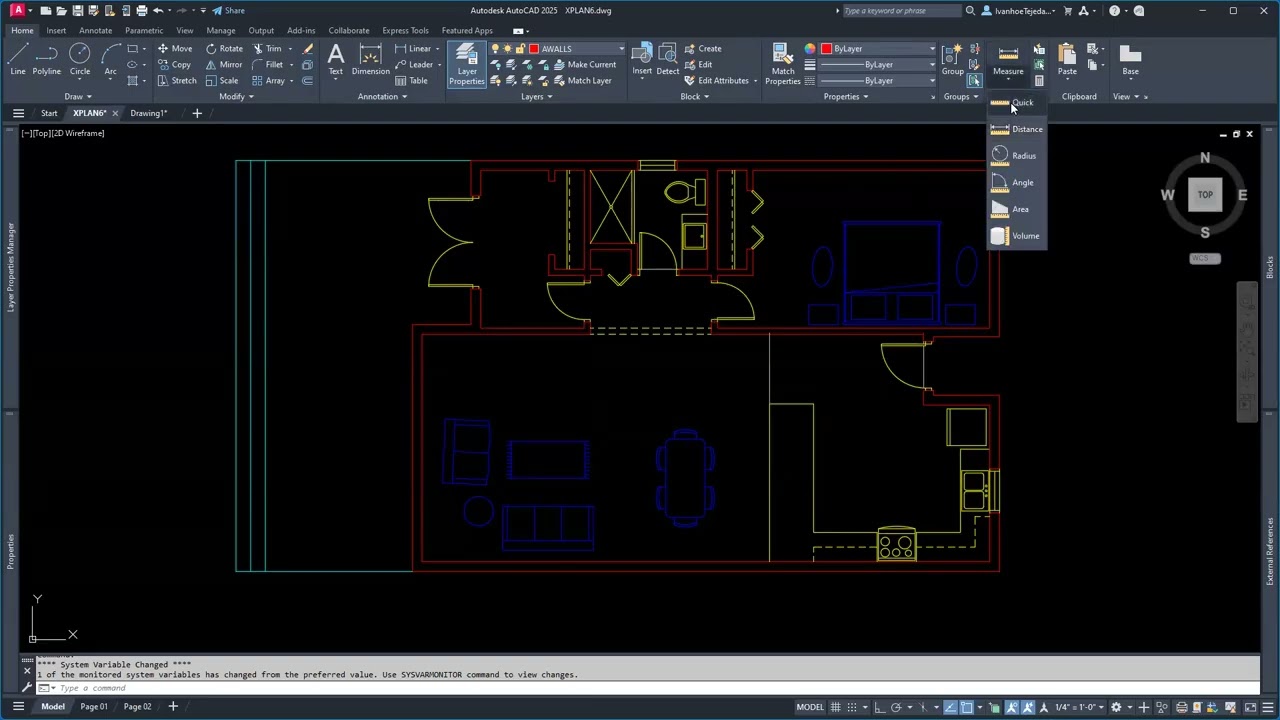Click the Copy command
This screenshot has width=1280, height=720.
point(173,65)
